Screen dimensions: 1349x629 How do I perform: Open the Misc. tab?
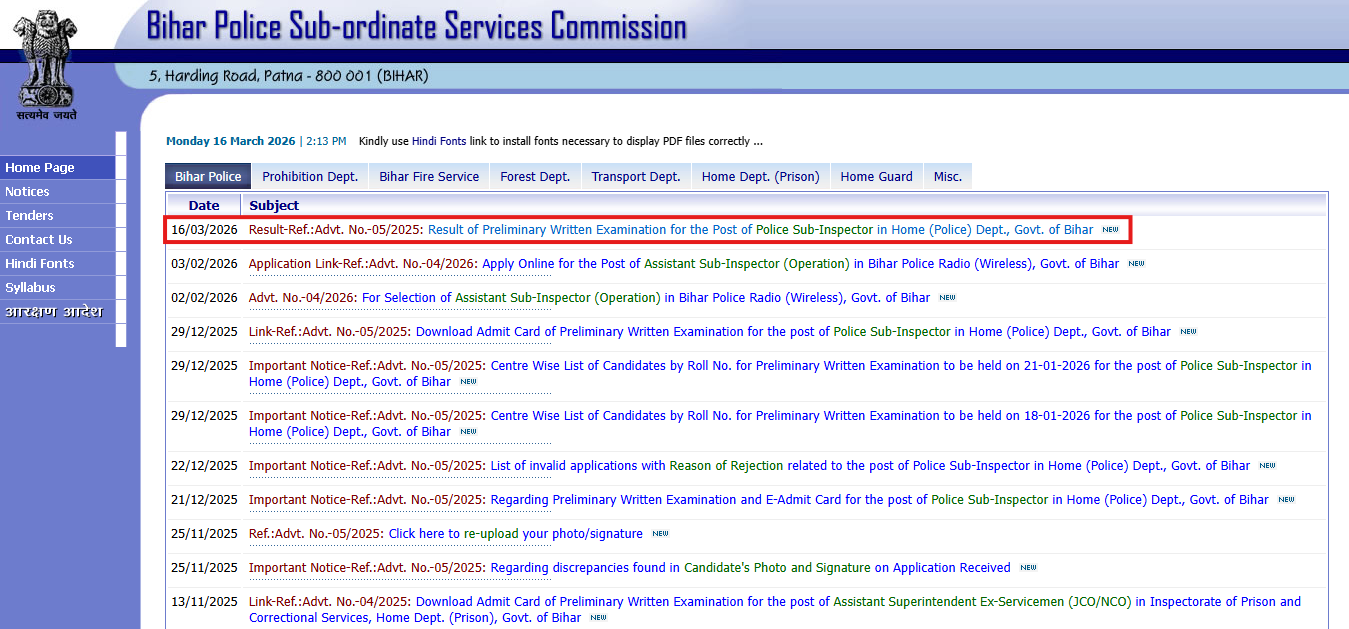(x=947, y=175)
